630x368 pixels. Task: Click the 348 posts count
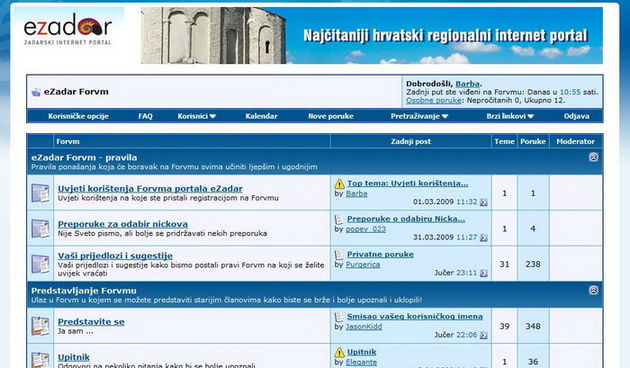click(533, 326)
